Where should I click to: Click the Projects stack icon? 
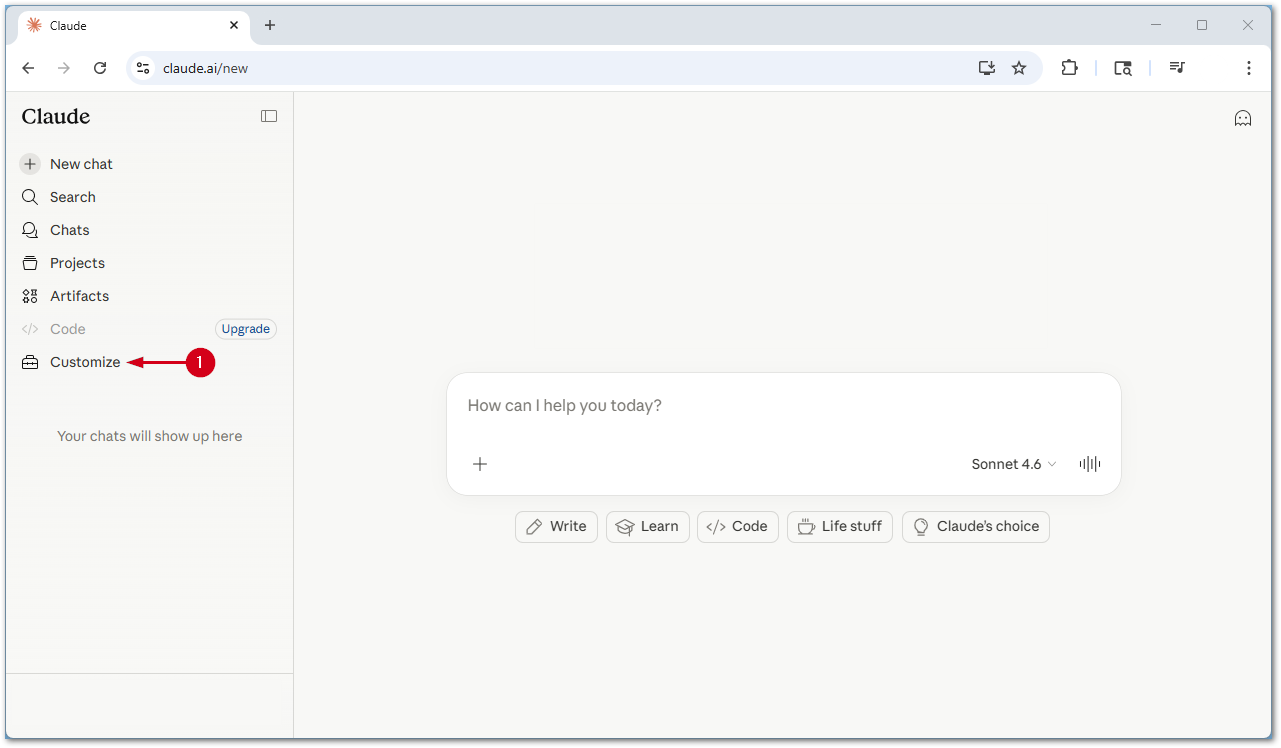coord(30,263)
